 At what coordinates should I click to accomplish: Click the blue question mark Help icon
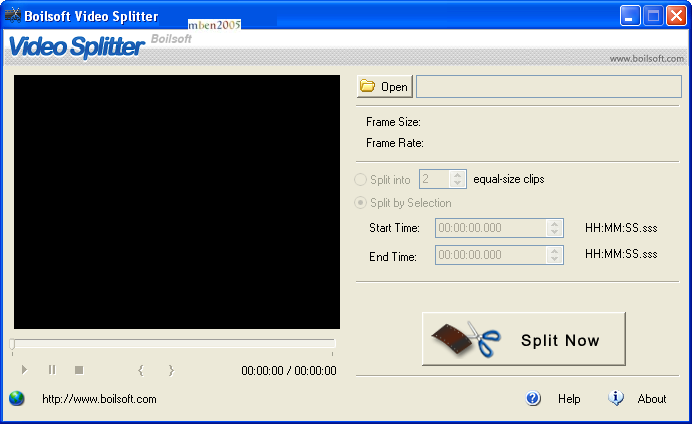[533, 398]
